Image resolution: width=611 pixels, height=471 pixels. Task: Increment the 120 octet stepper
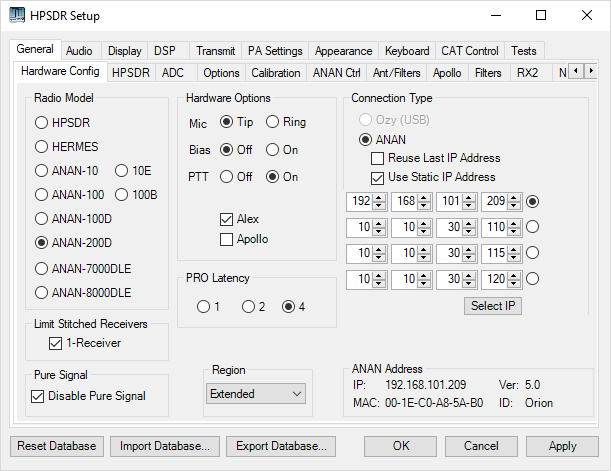coord(514,275)
